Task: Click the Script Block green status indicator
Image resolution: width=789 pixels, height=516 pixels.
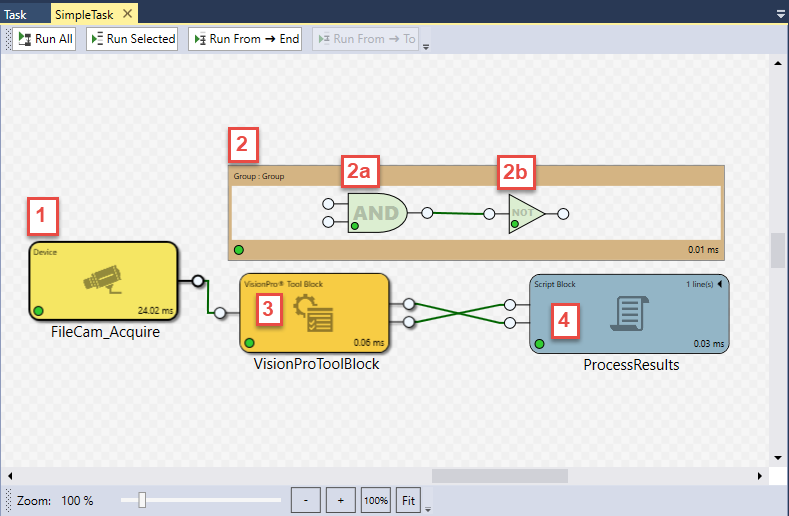Action: point(539,344)
